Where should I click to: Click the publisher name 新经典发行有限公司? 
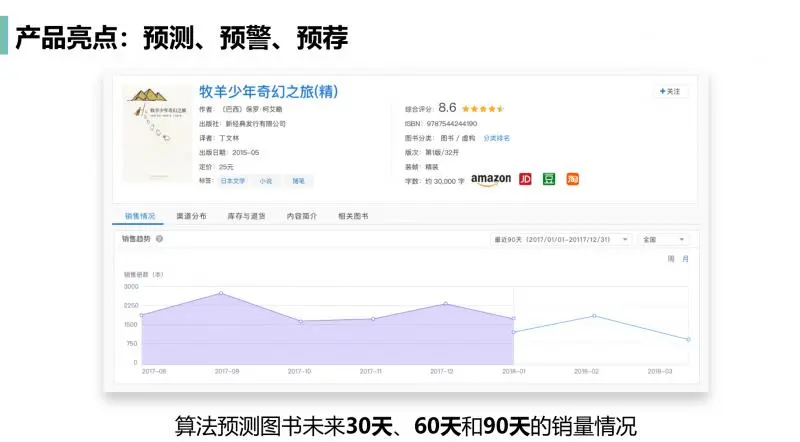pos(256,124)
